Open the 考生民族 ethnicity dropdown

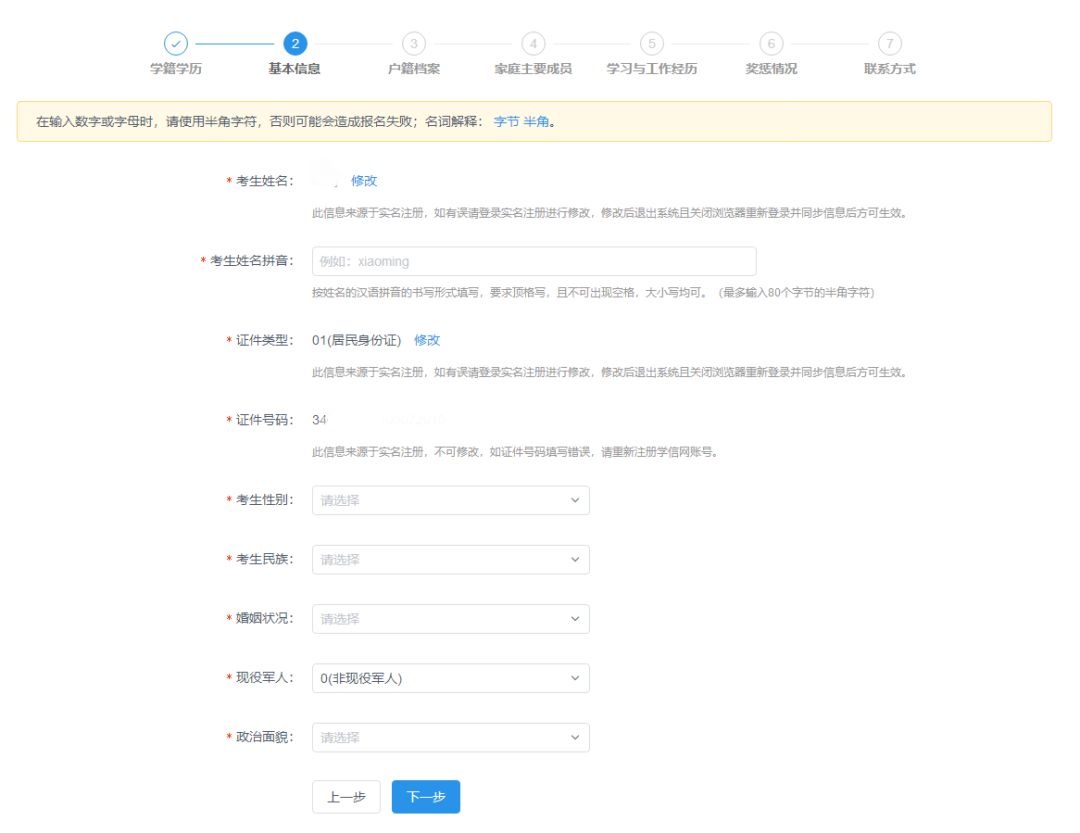point(450,559)
